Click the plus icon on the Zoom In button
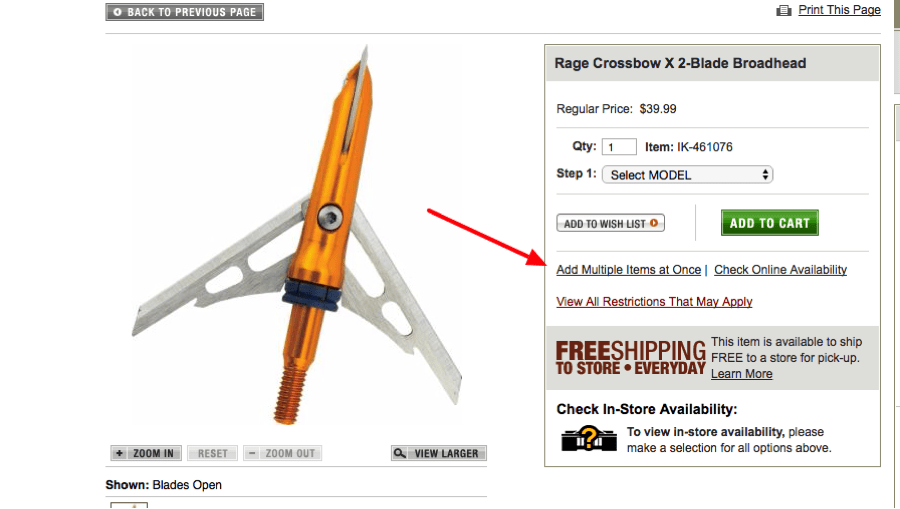Image resolution: width=900 pixels, height=509 pixels. (x=119, y=453)
